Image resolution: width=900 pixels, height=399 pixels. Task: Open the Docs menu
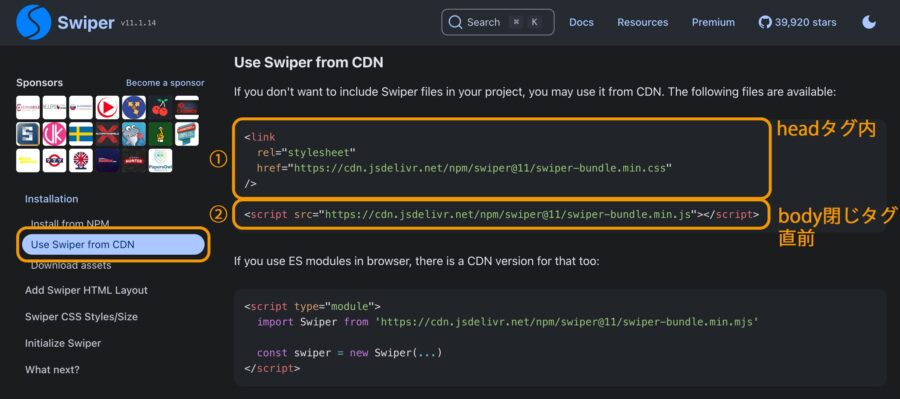(x=581, y=22)
